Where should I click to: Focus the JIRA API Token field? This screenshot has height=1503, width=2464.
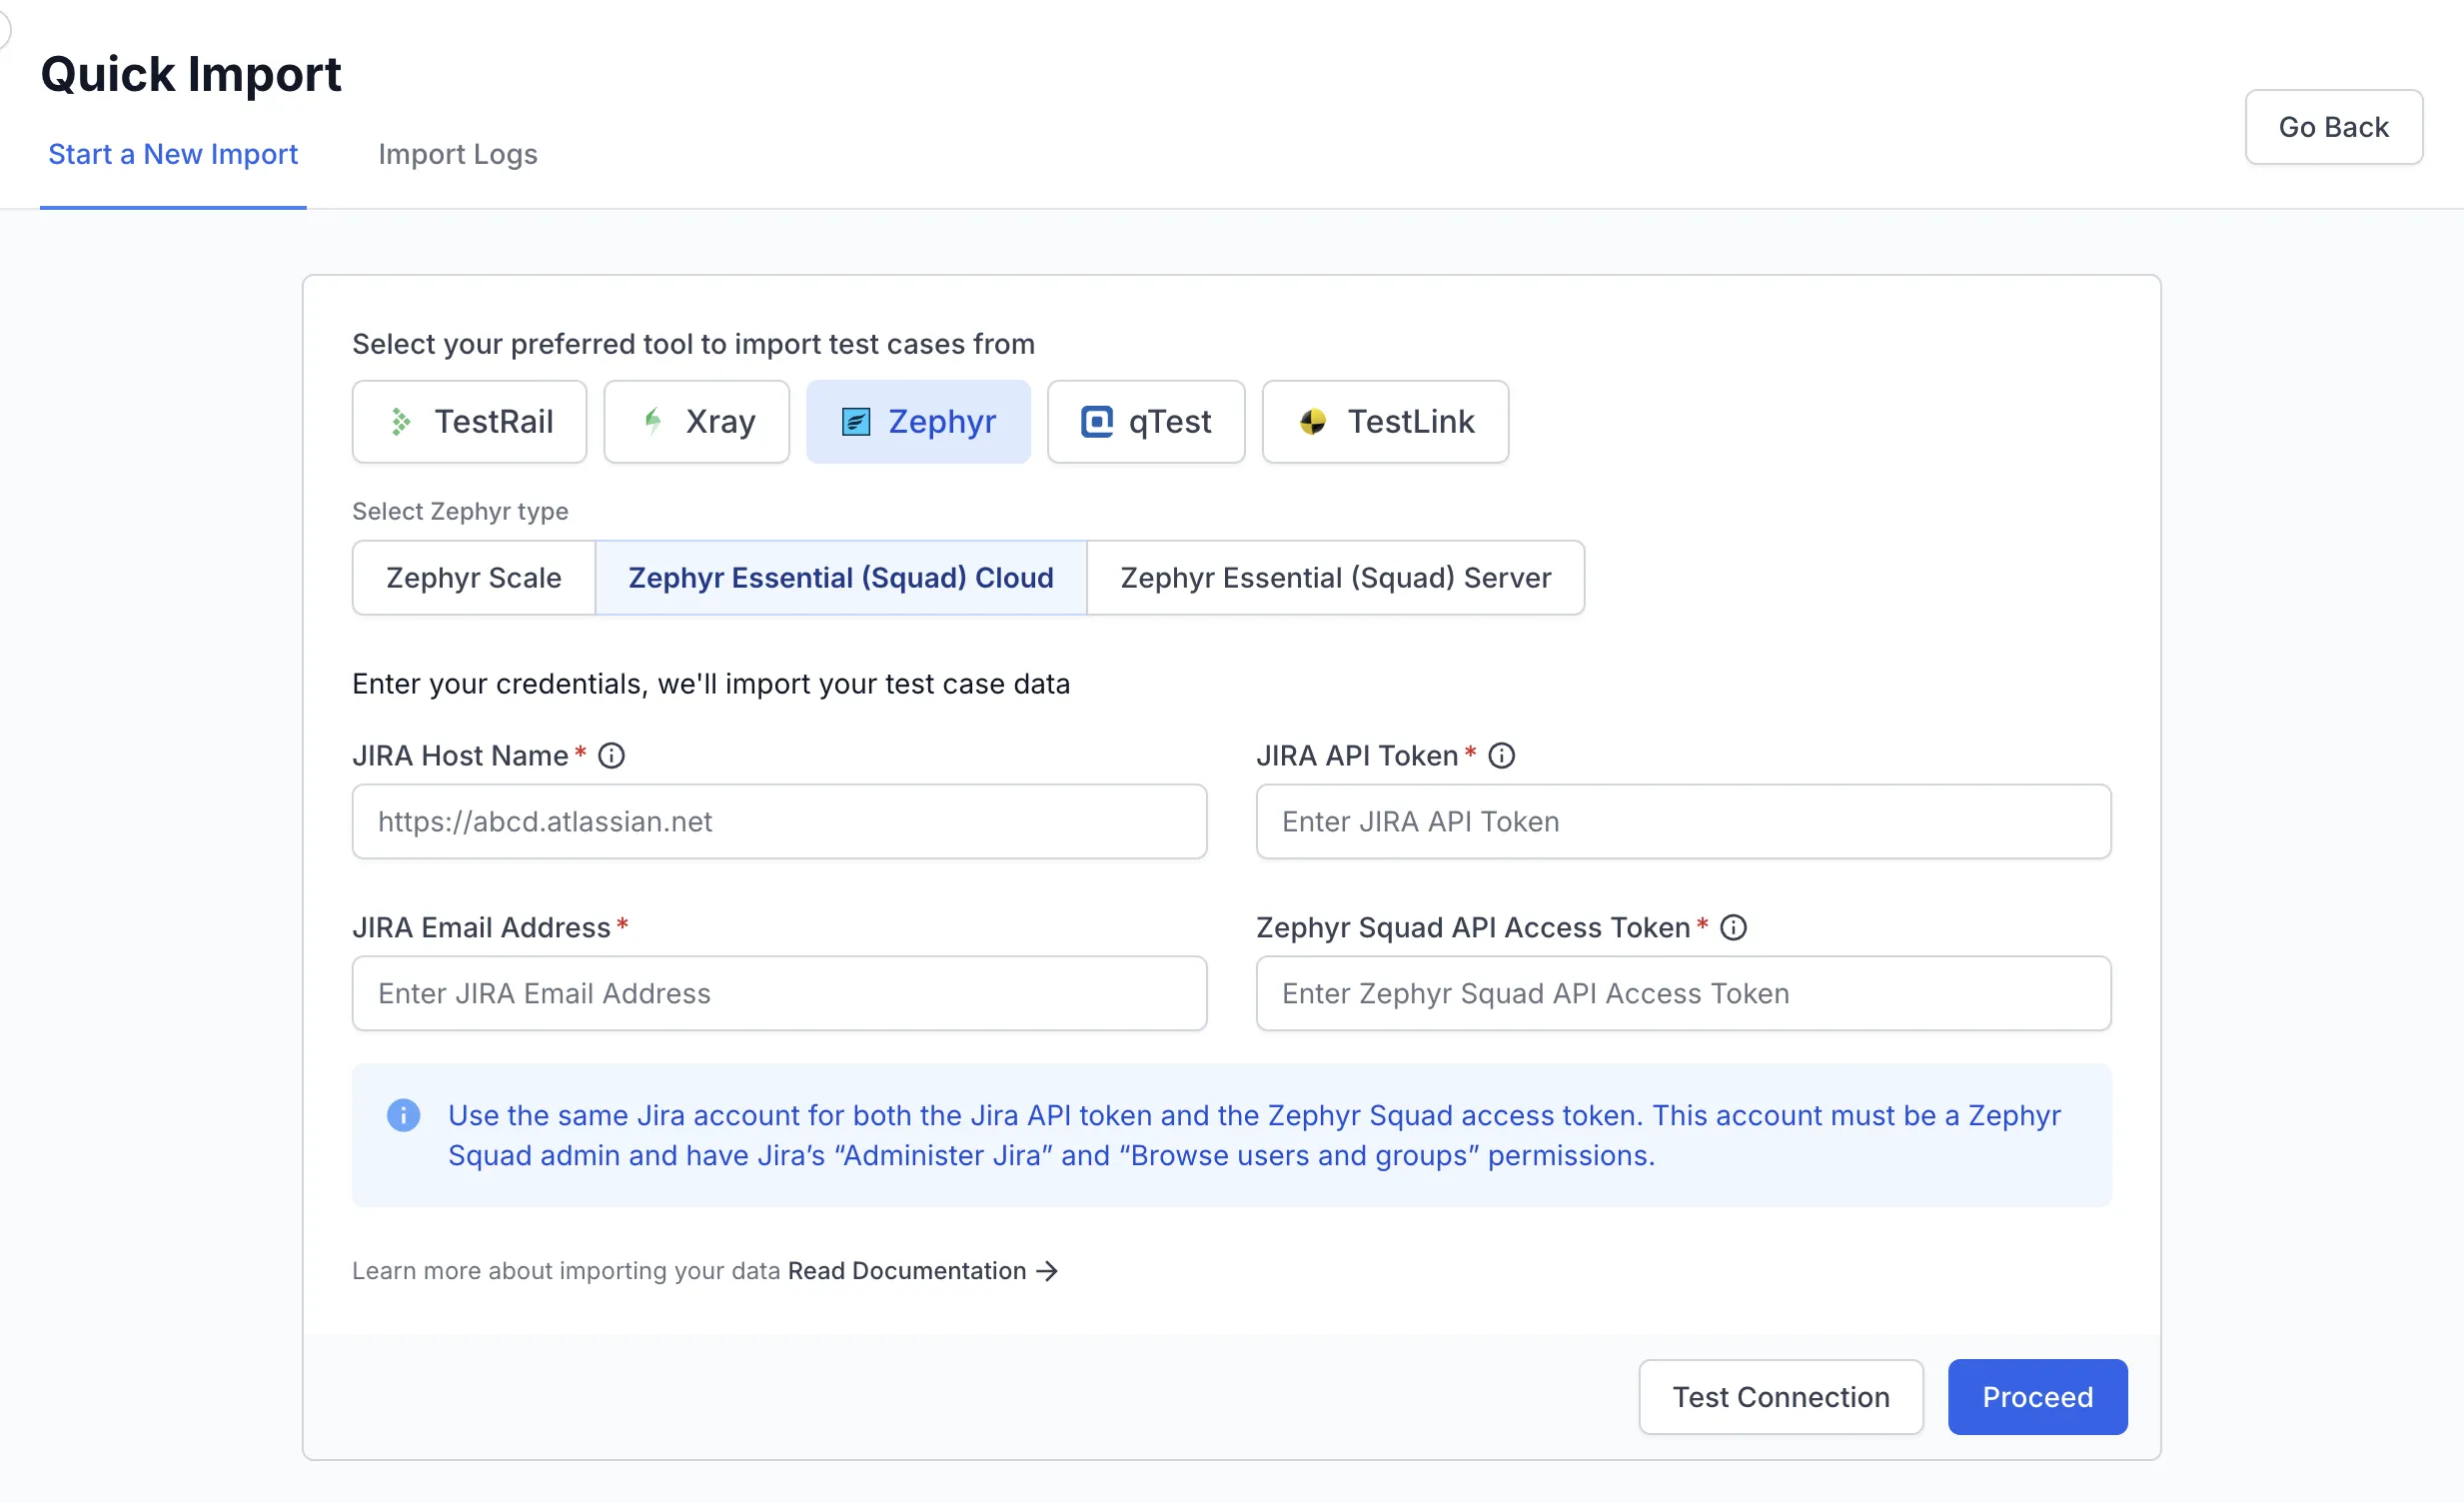coord(1683,822)
